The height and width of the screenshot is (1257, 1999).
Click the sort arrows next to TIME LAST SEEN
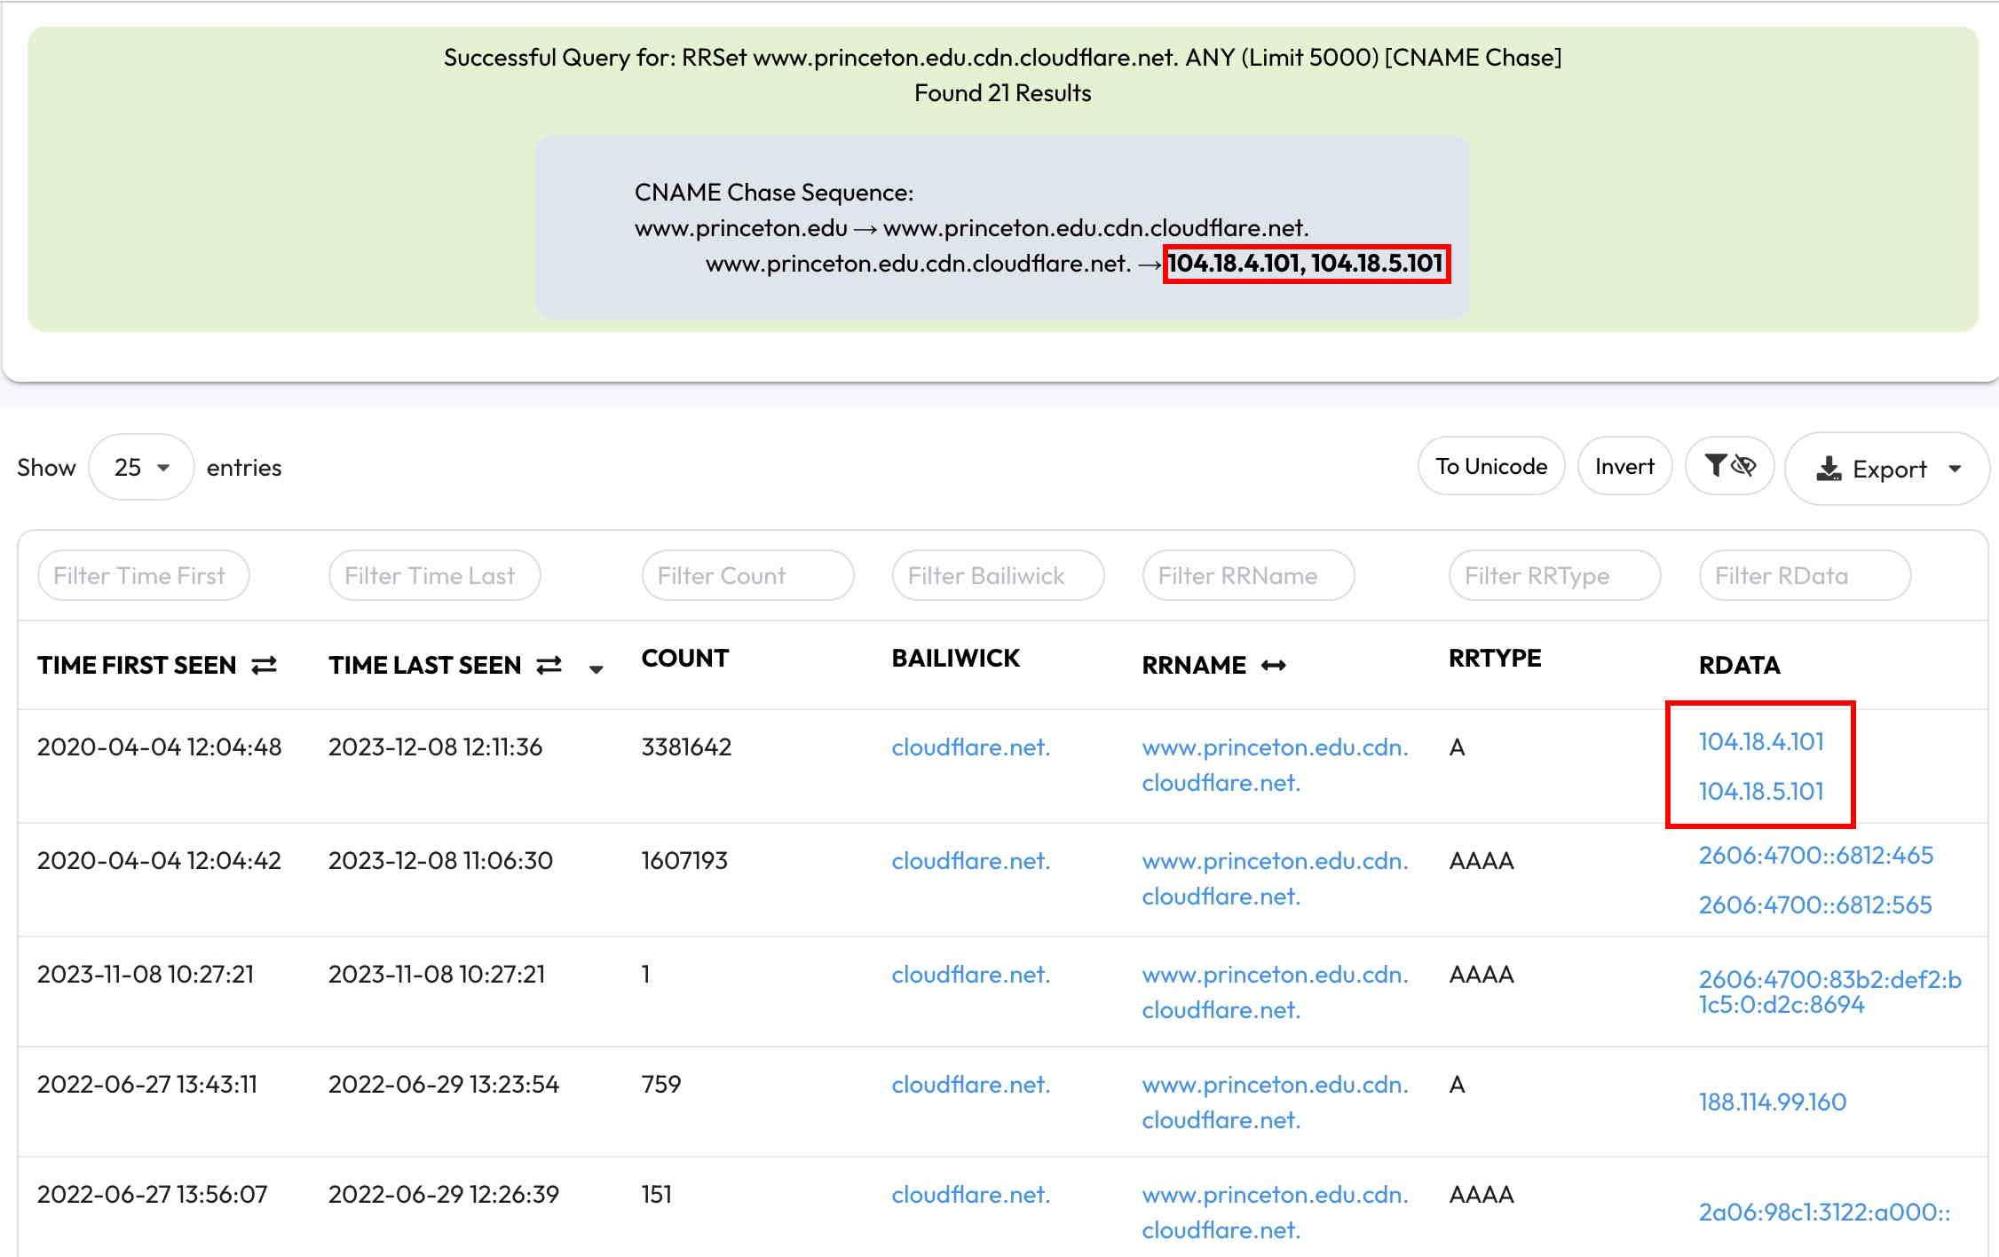[x=547, y=665]
